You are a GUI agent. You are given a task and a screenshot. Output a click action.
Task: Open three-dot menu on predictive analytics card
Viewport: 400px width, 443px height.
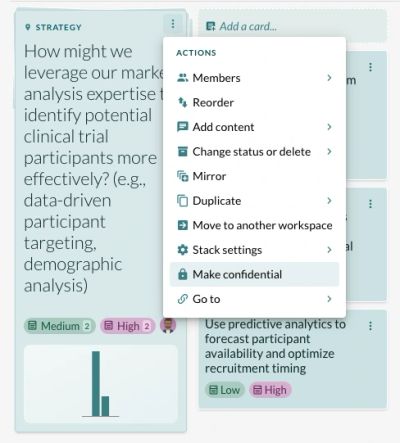370,326
